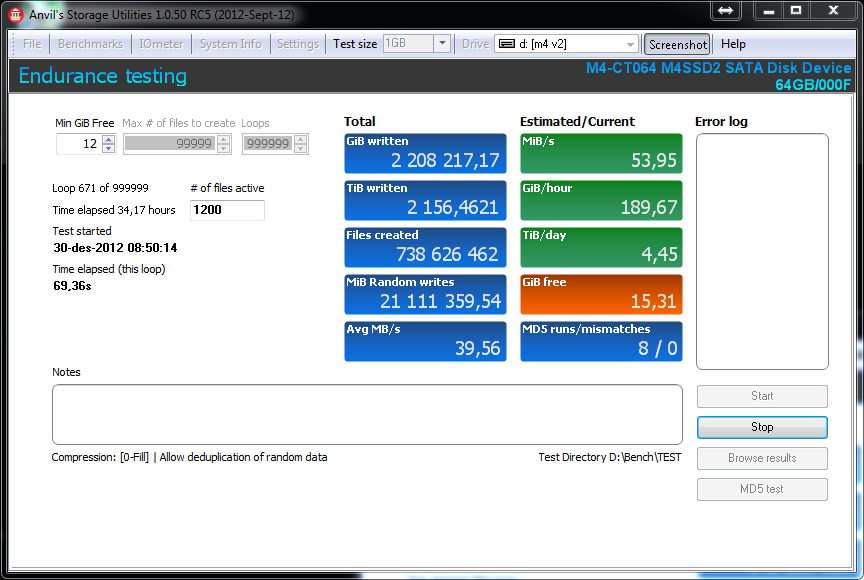Increase Min GiB Free with up arrow

(109, 139)
